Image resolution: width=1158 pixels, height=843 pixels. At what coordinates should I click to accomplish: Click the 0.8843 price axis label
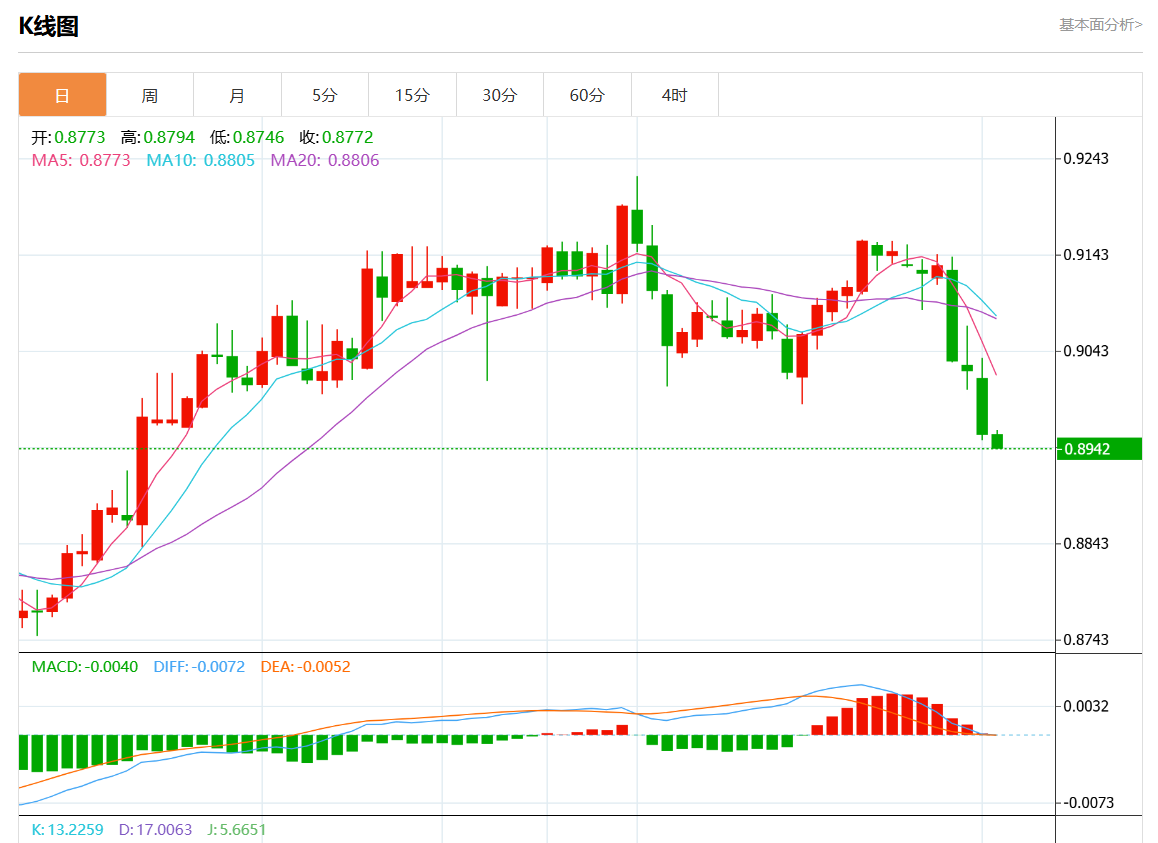pyautogui.click(x=1086, y=544)
